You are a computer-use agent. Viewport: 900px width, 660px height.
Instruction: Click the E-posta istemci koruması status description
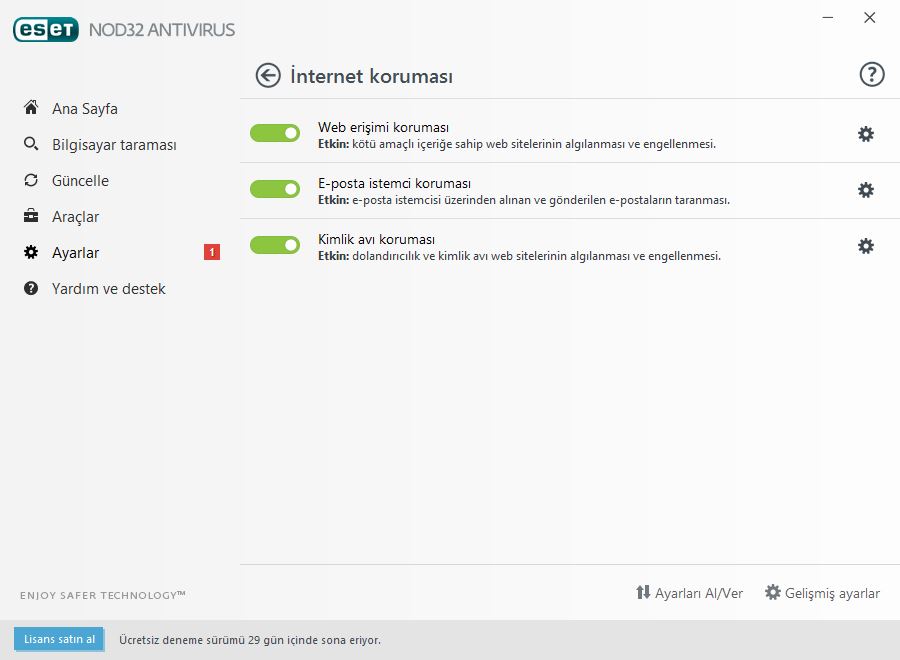coord(524,200)
